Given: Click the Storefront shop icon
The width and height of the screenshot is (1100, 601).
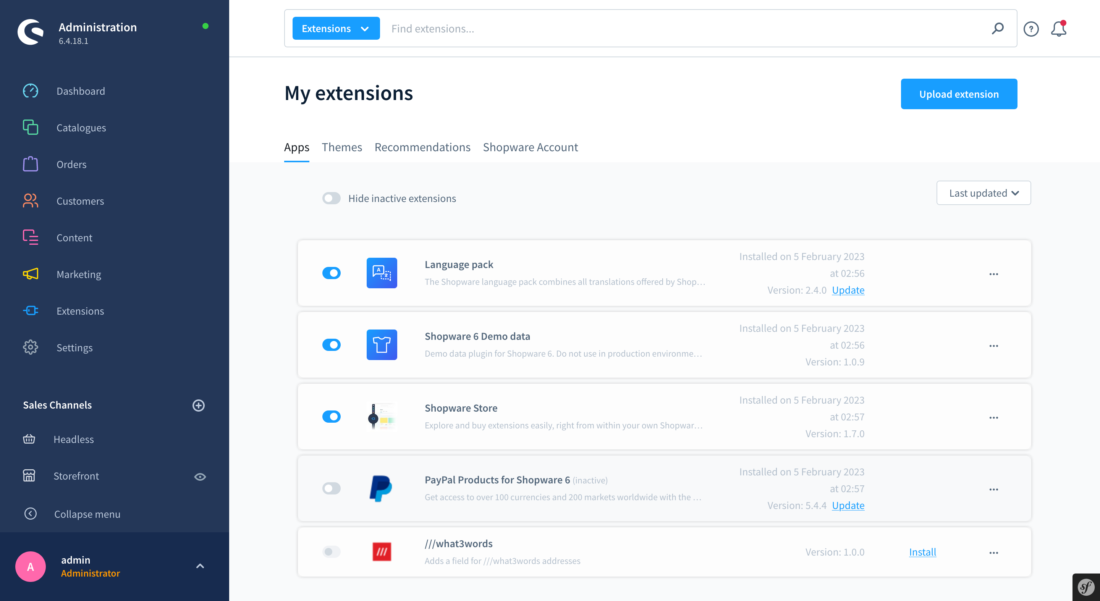Looking at the screenshot, I should [x=29, y=475].
